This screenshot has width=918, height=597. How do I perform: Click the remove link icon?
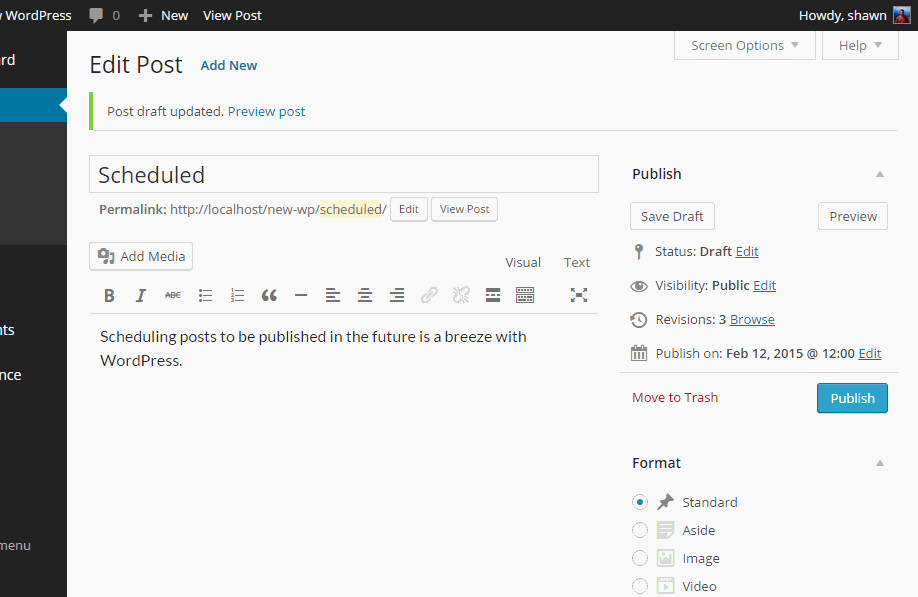(461, 296)
